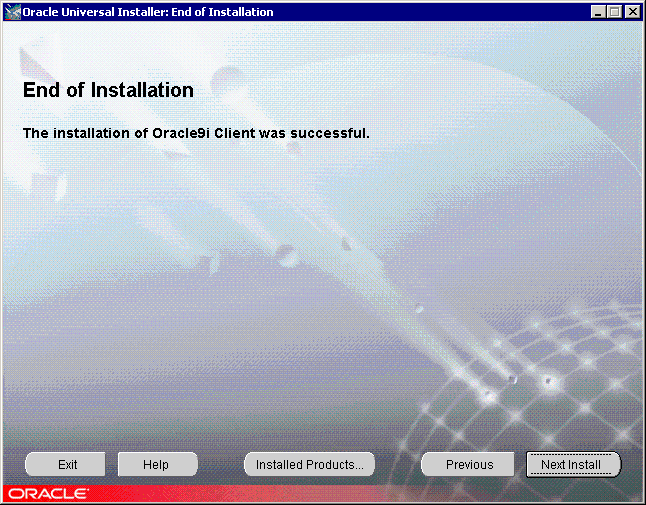Image resolution: width=646 pixels, height=505 pixels.
Task: Click the bright sparkle lights on the globe
Action: click(547, 381)
